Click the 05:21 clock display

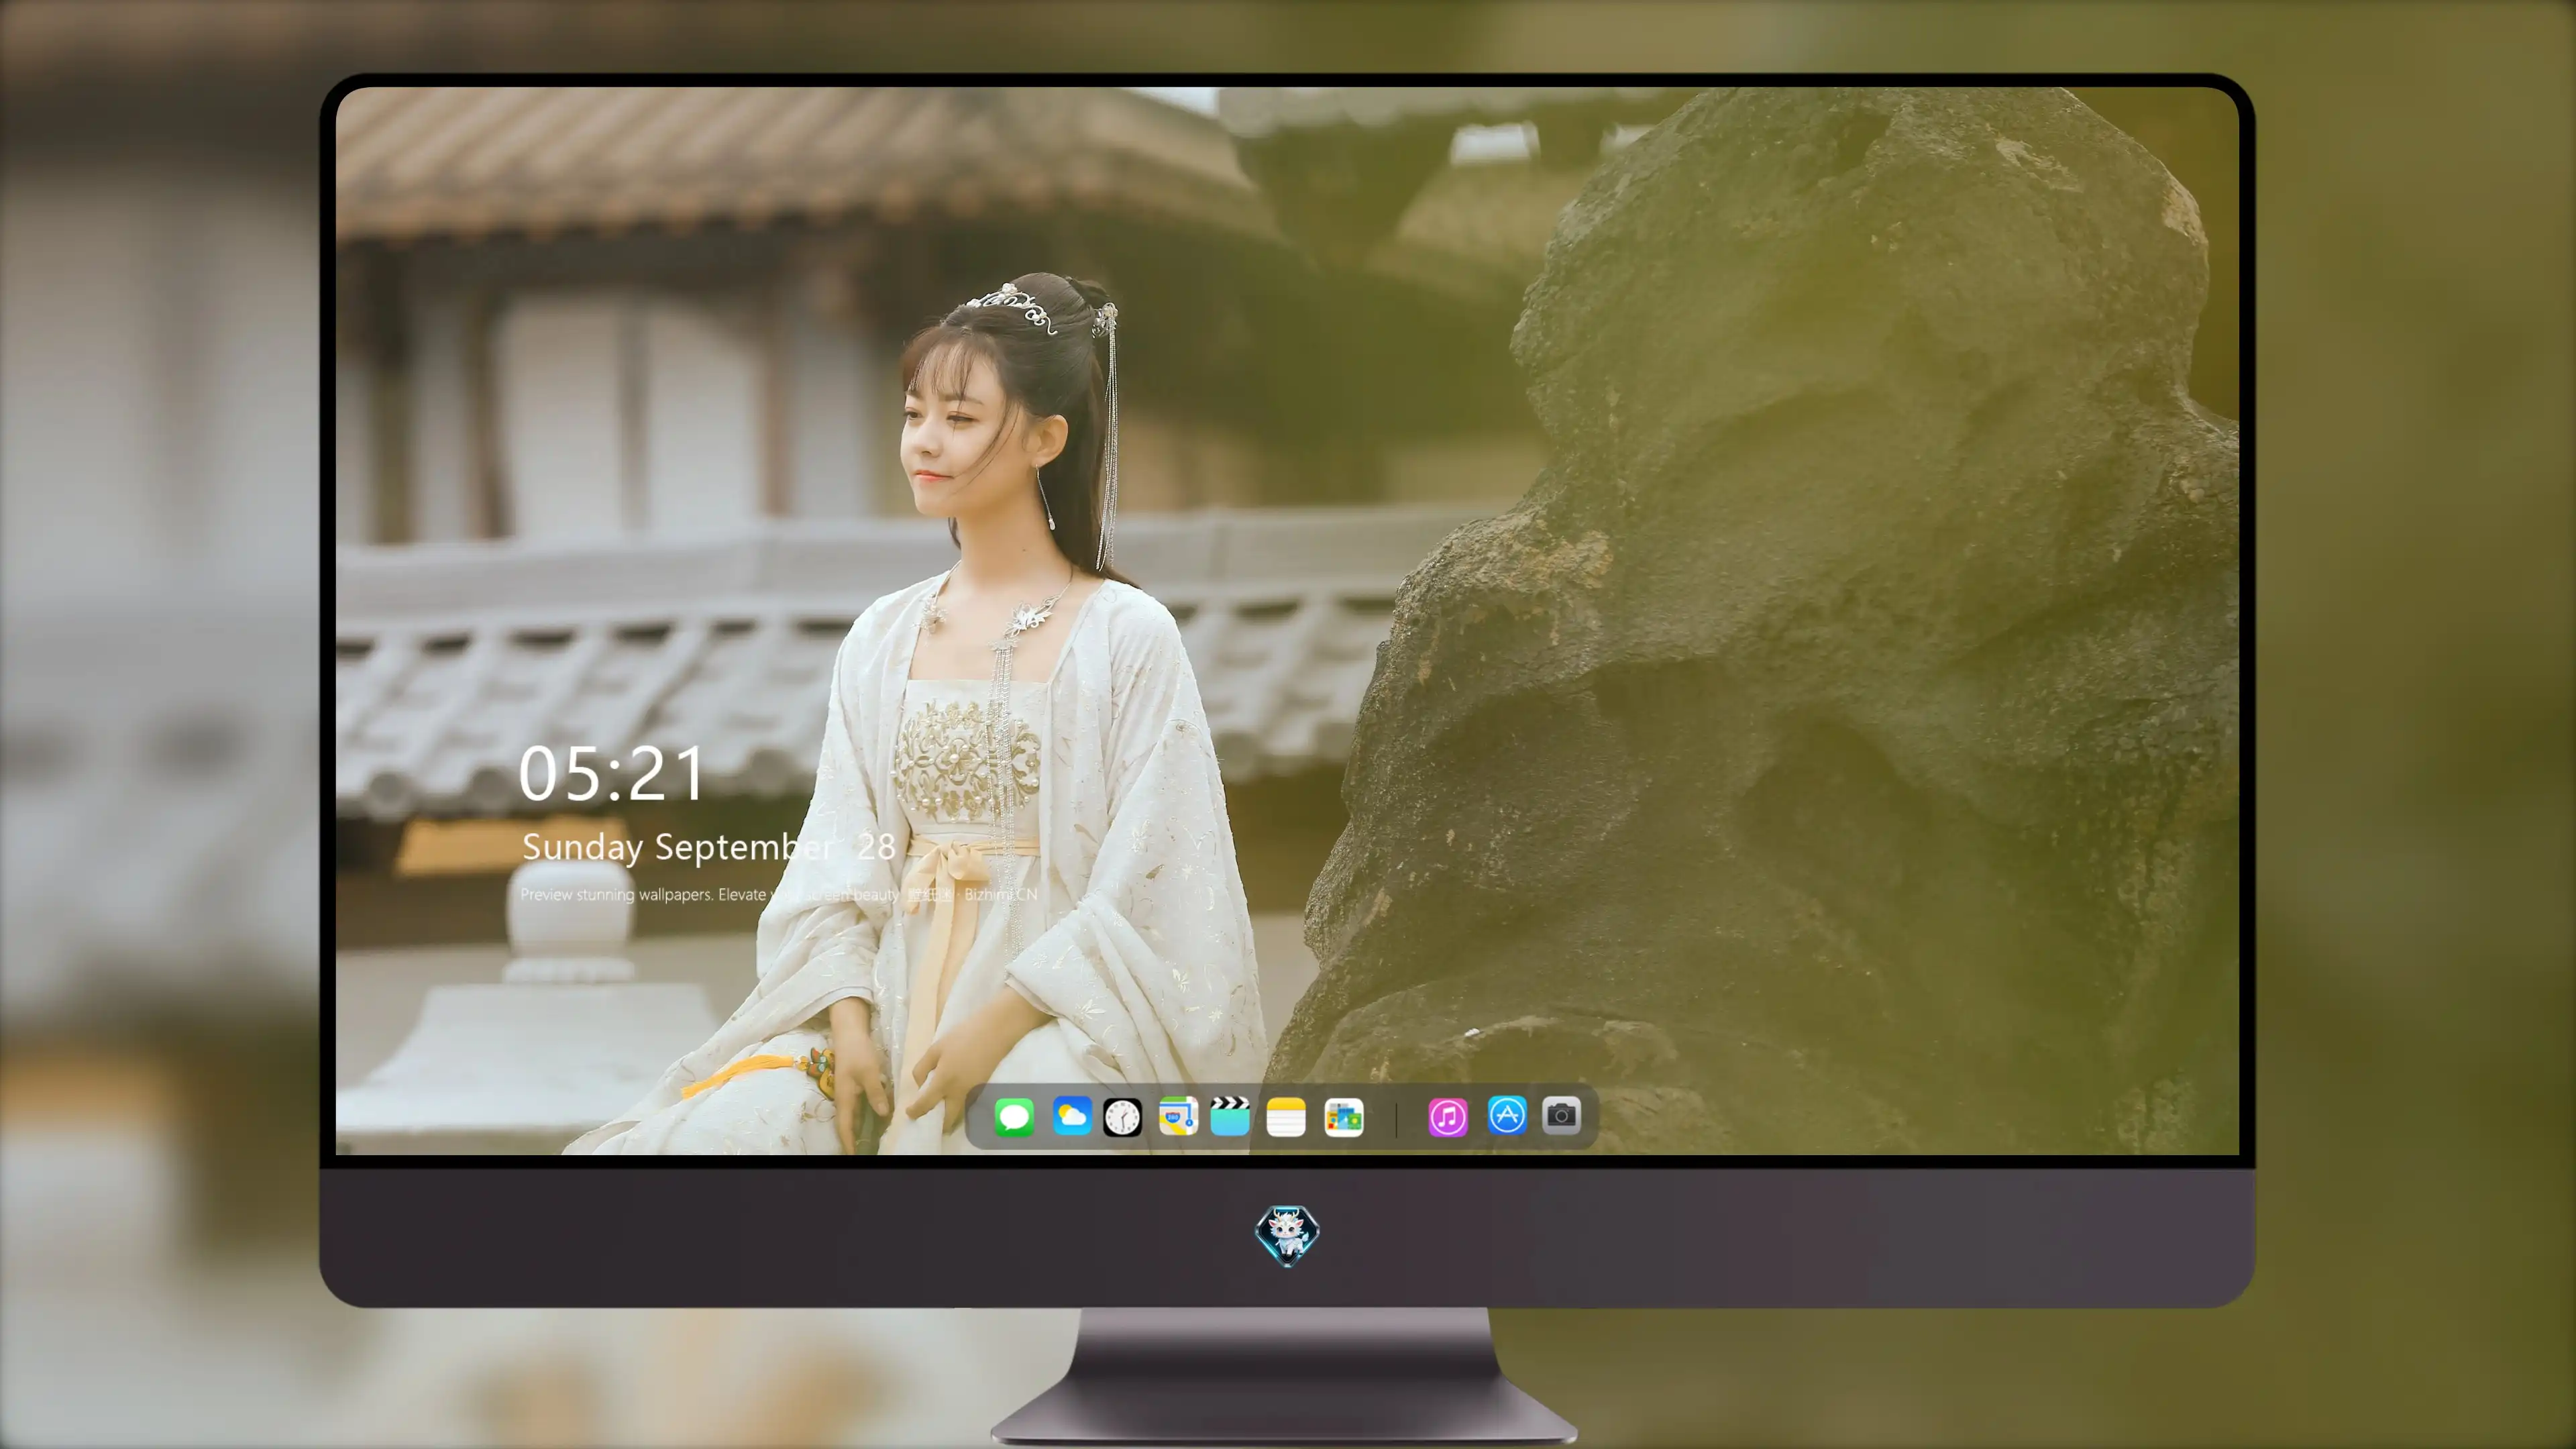(x=611, y=774)
